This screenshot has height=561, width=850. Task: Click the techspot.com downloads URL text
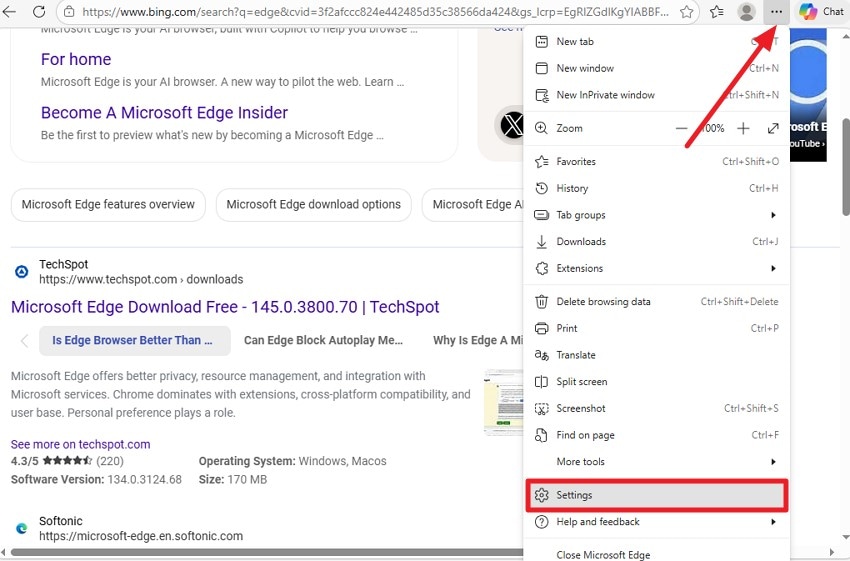(141, 280)
